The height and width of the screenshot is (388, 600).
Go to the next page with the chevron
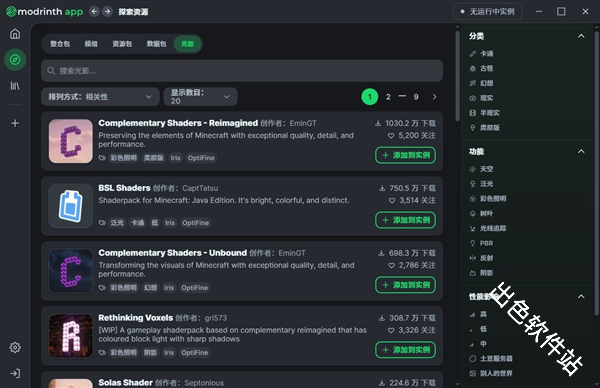tap(434, 97)
